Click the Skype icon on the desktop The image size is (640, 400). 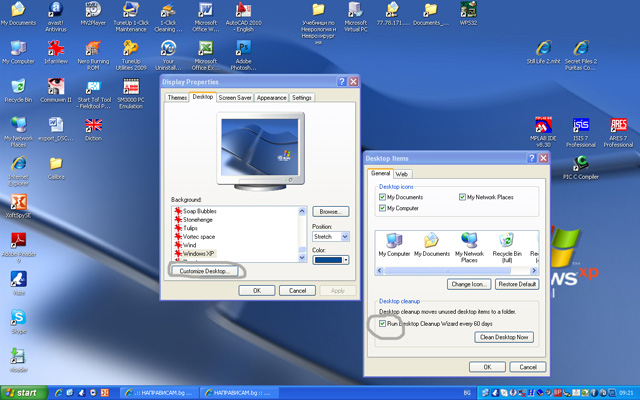(17, 317)
